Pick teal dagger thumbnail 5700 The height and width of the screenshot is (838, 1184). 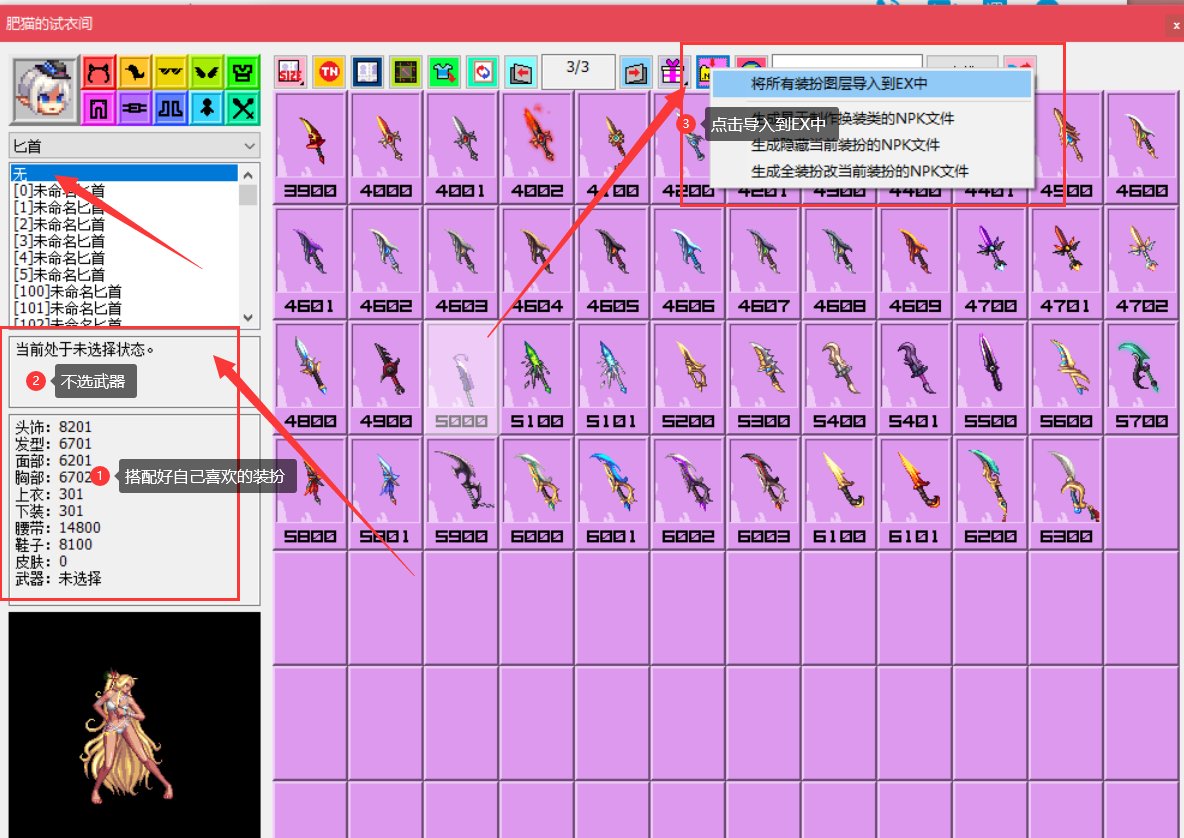1141,378
